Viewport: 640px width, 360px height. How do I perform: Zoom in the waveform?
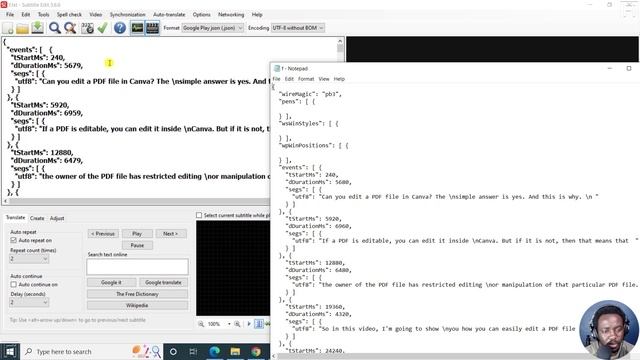click(237, 324)
